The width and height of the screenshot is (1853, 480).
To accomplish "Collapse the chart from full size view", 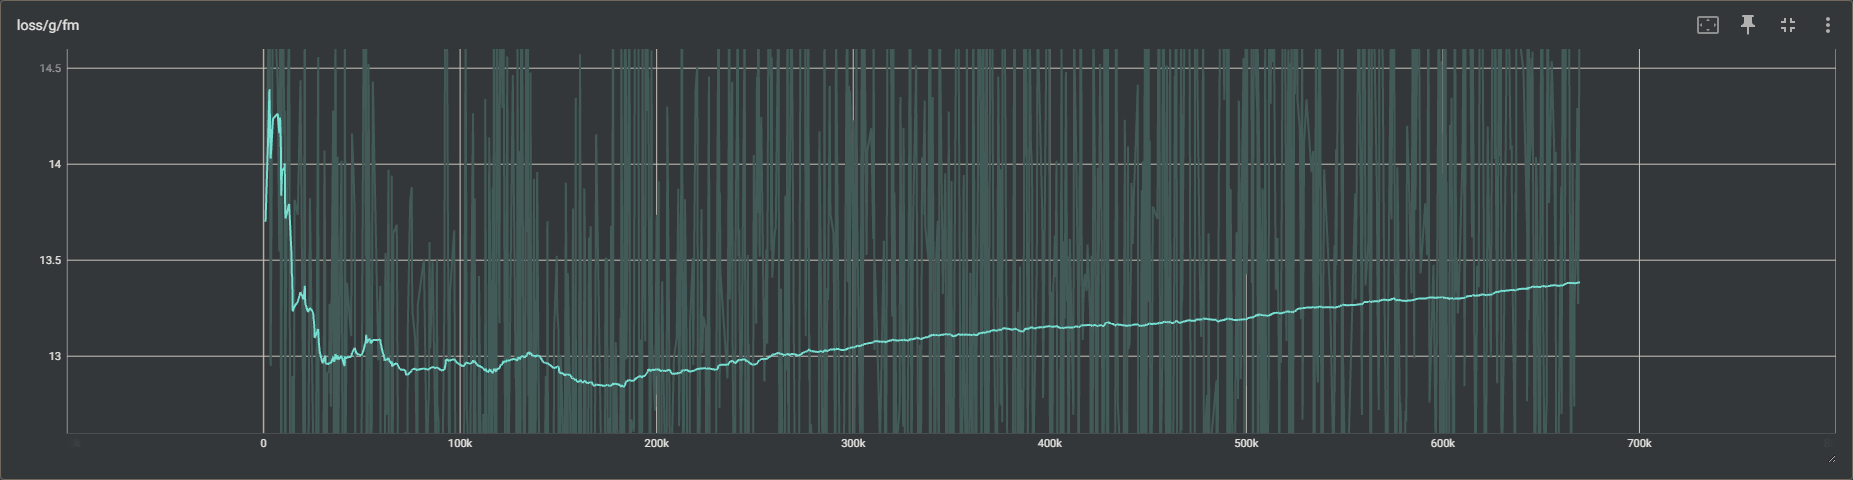I will [1788, 25].
